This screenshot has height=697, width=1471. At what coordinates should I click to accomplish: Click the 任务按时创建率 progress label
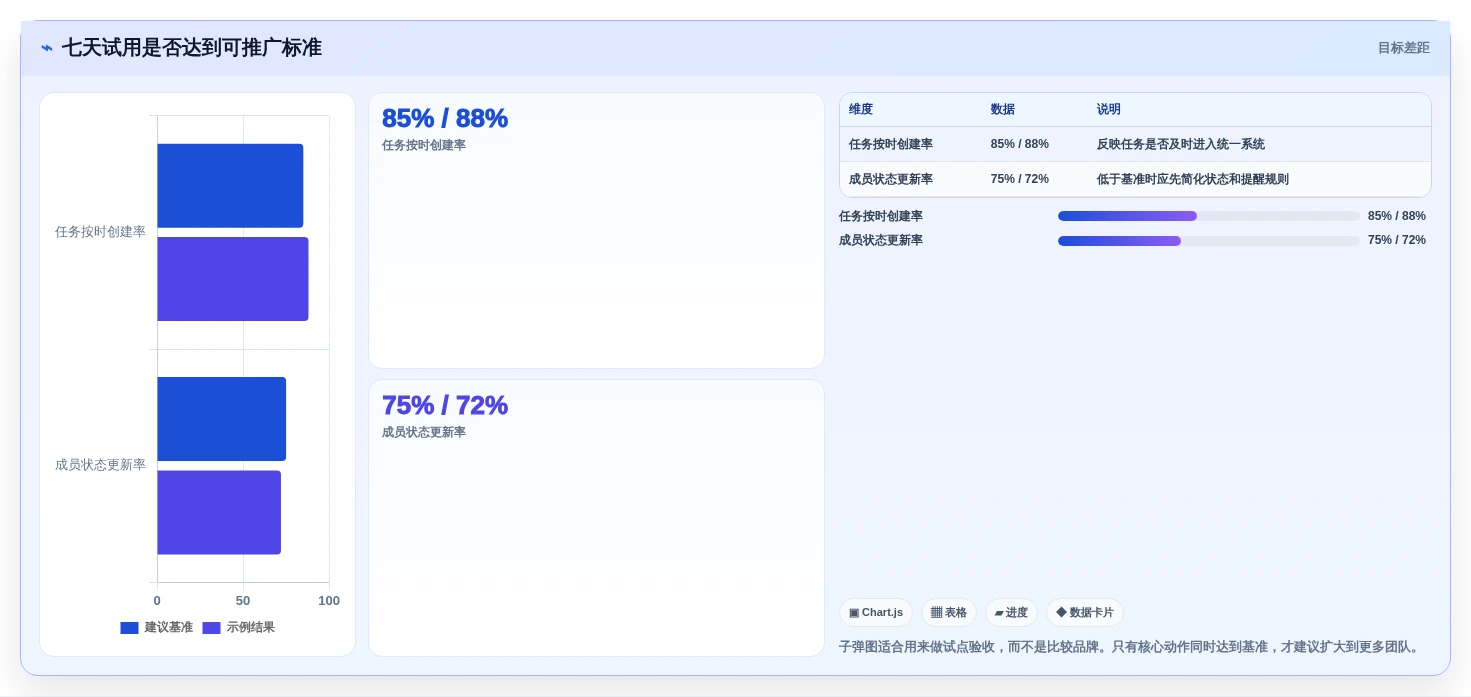tap(881, 217)
